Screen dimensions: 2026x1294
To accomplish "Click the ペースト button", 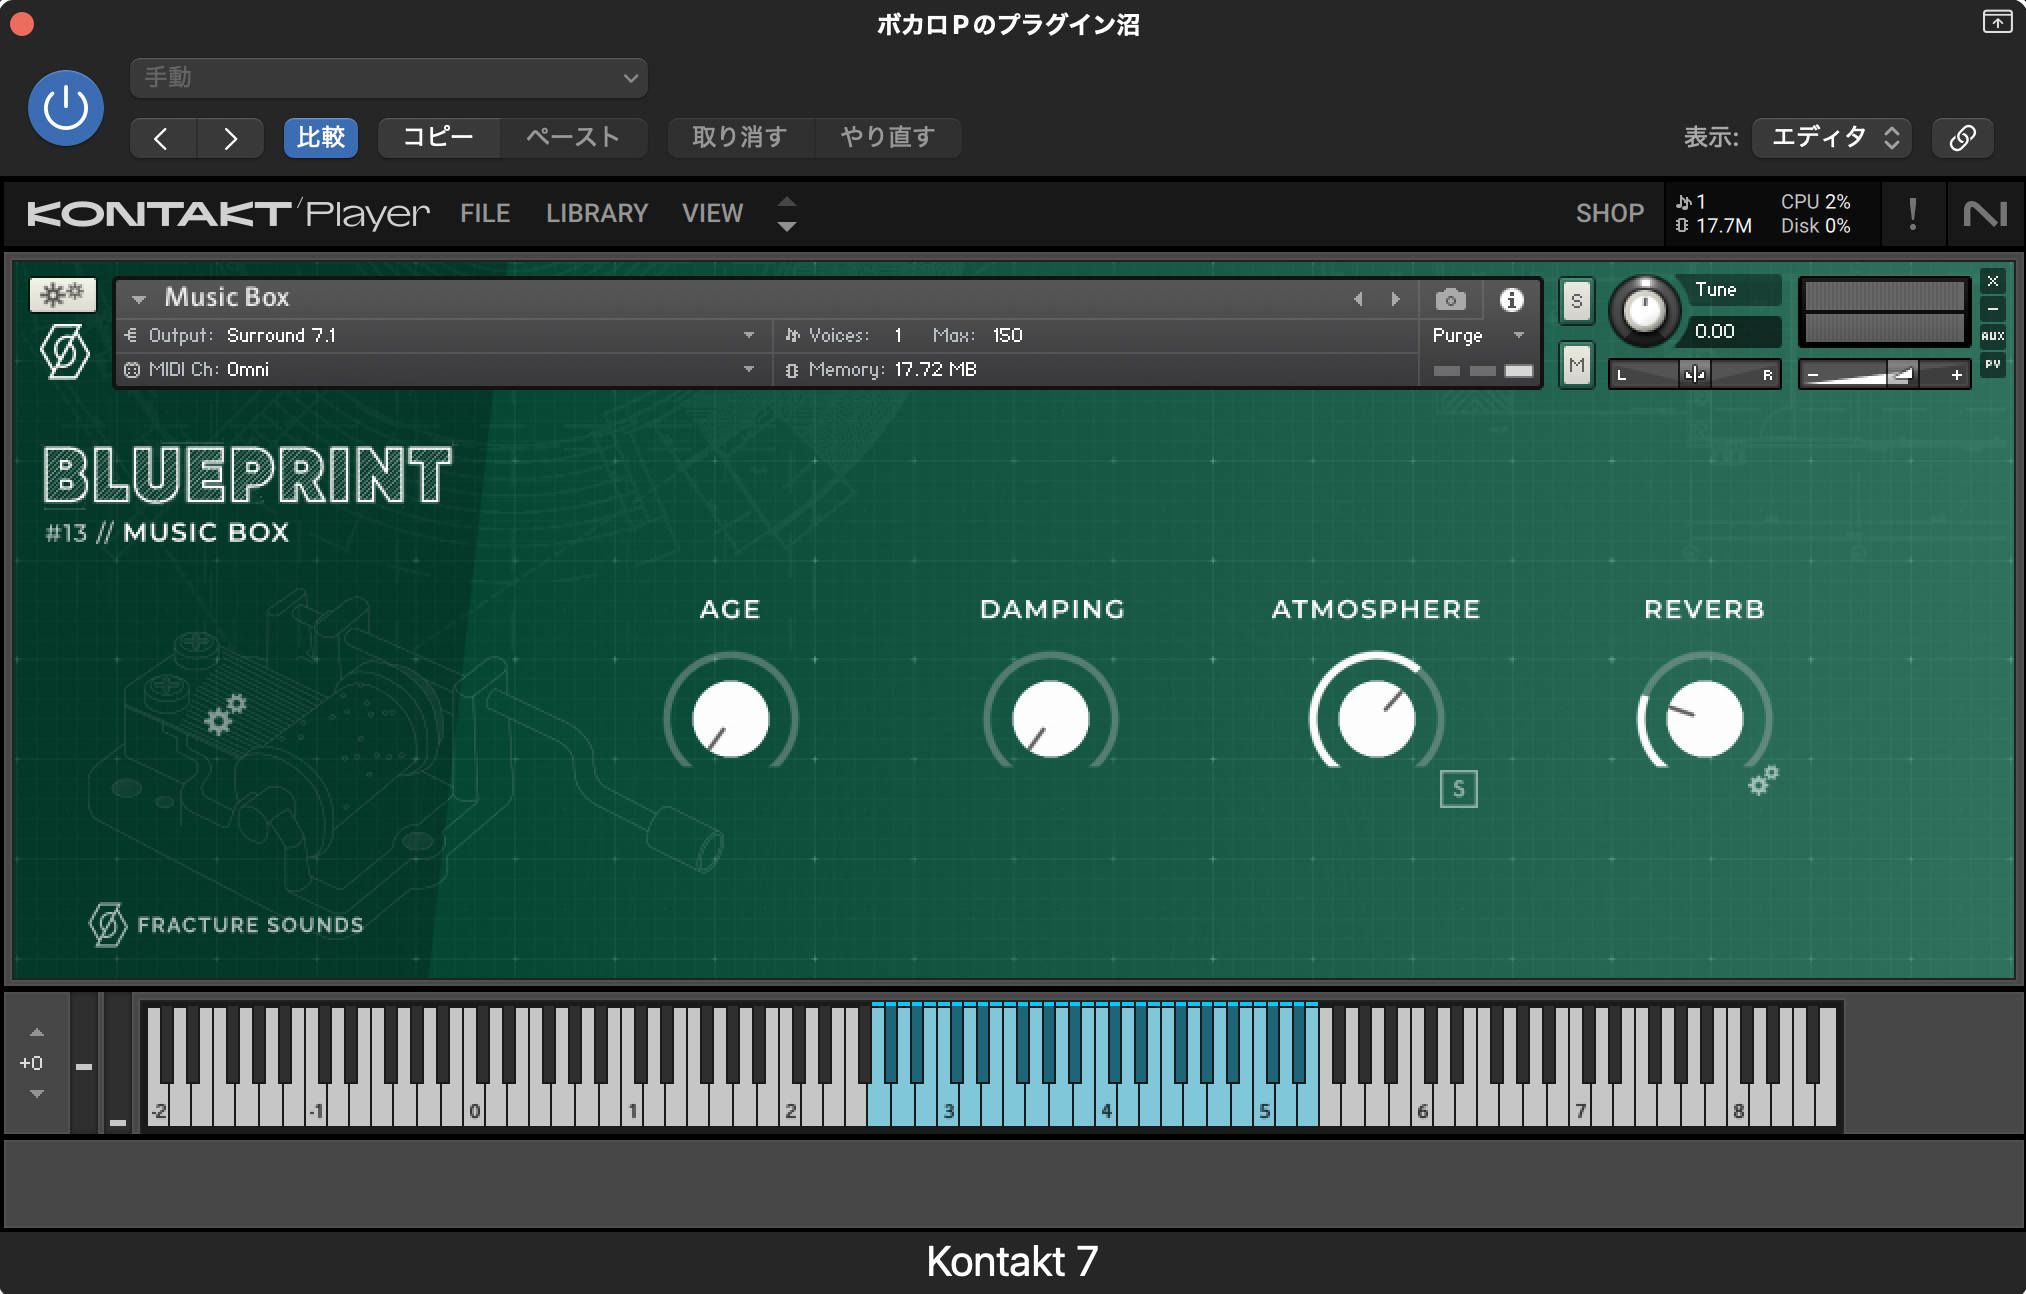I will pos(574,138).
